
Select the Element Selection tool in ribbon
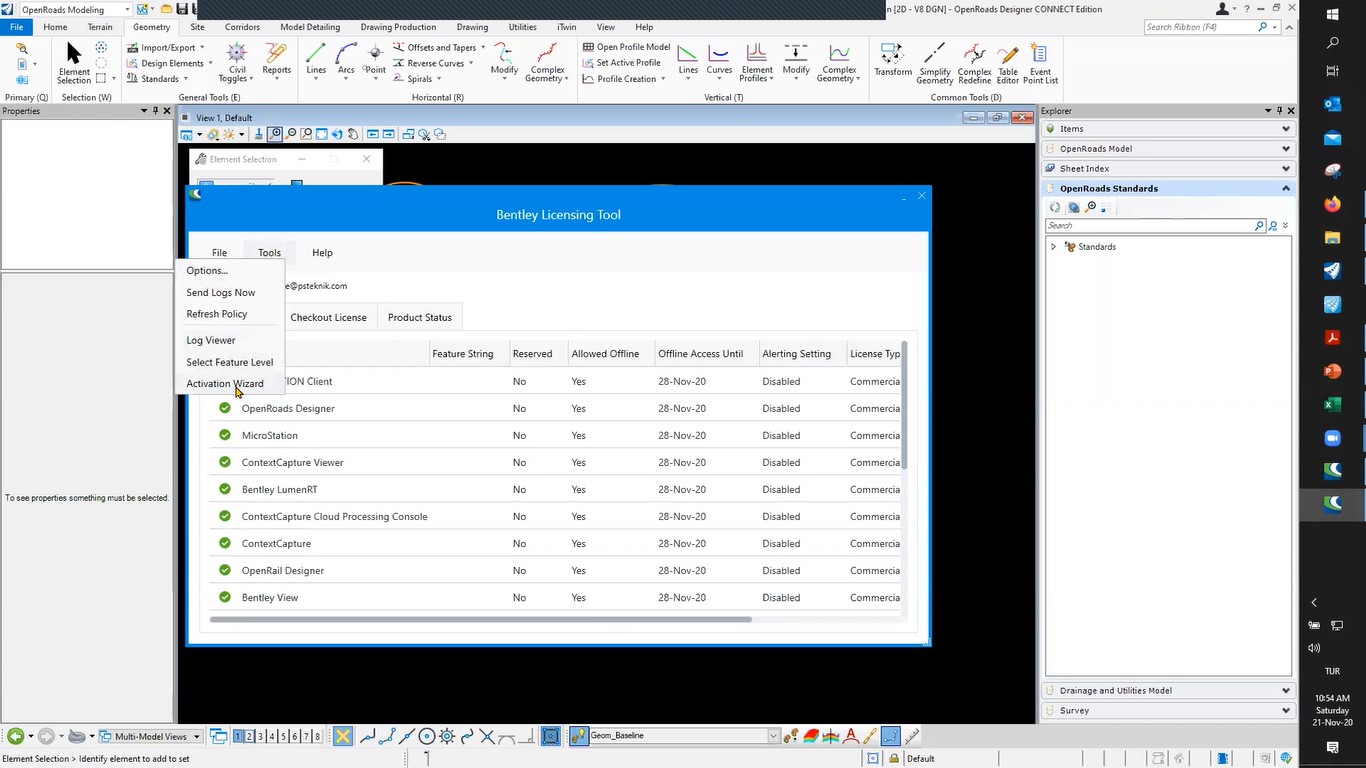tap(74, 63)
